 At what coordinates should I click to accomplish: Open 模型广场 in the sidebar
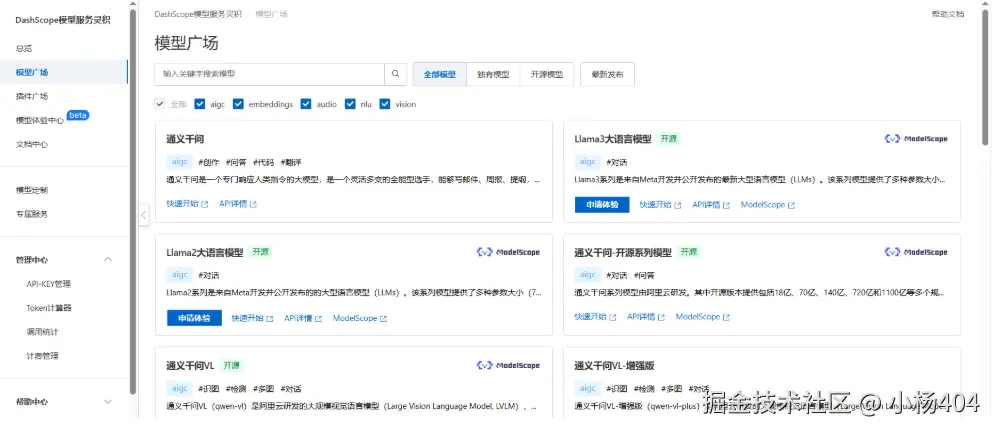tap(32, 72)
